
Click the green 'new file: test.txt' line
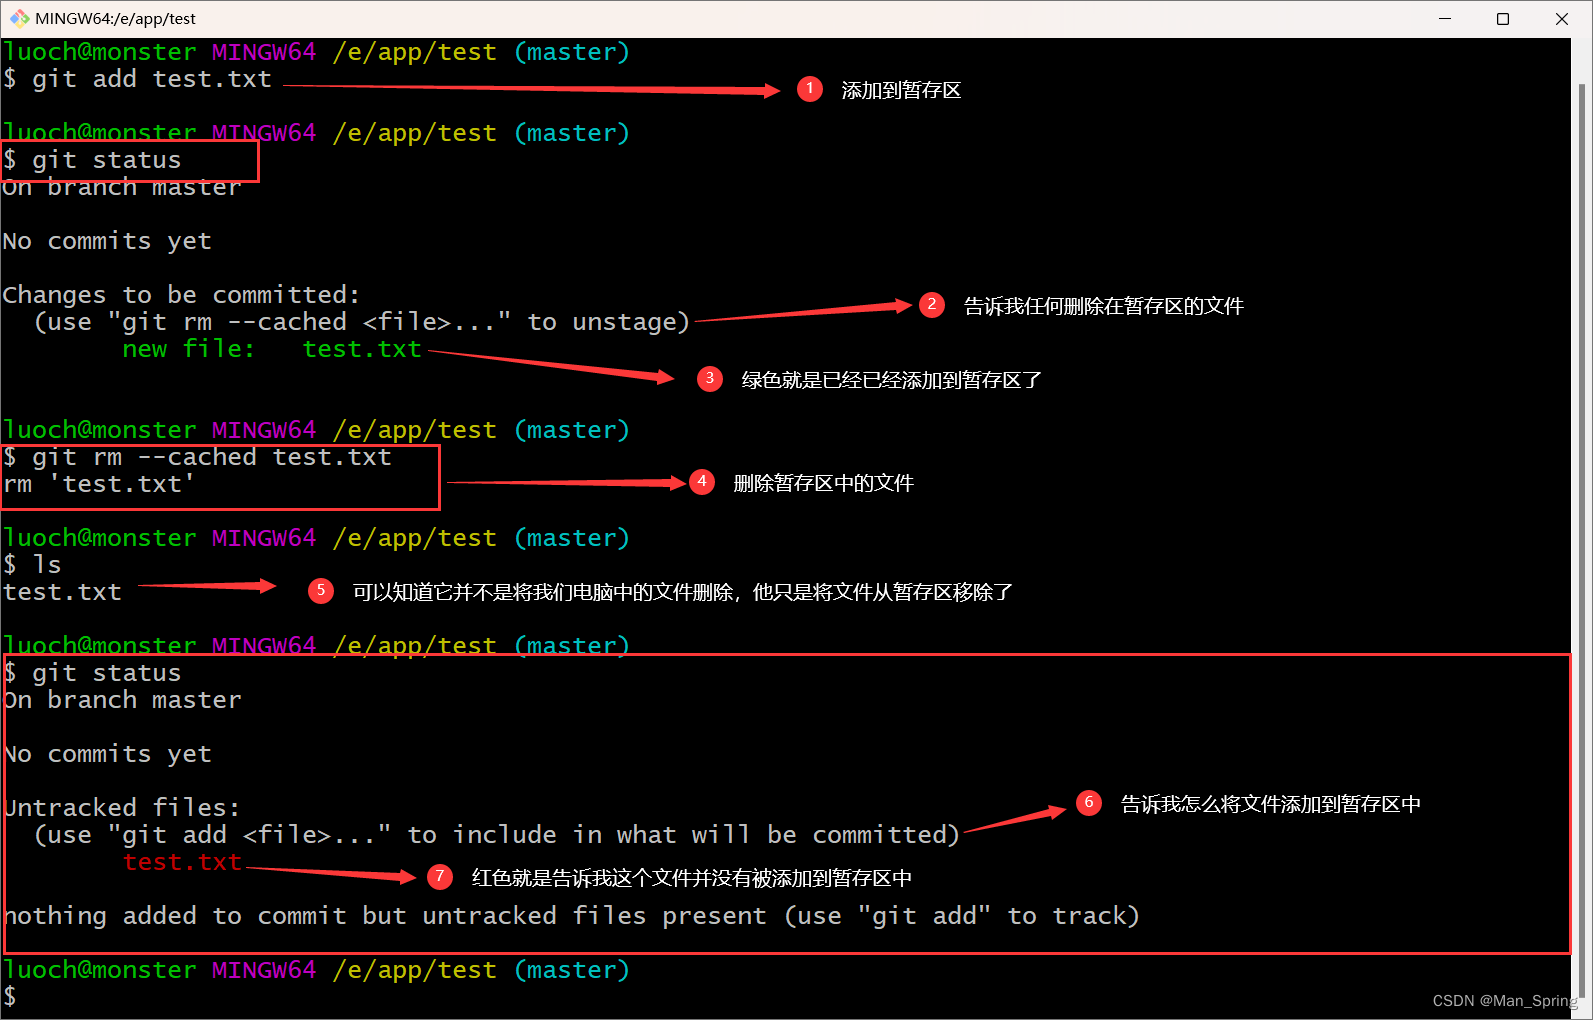click(272, 349)
